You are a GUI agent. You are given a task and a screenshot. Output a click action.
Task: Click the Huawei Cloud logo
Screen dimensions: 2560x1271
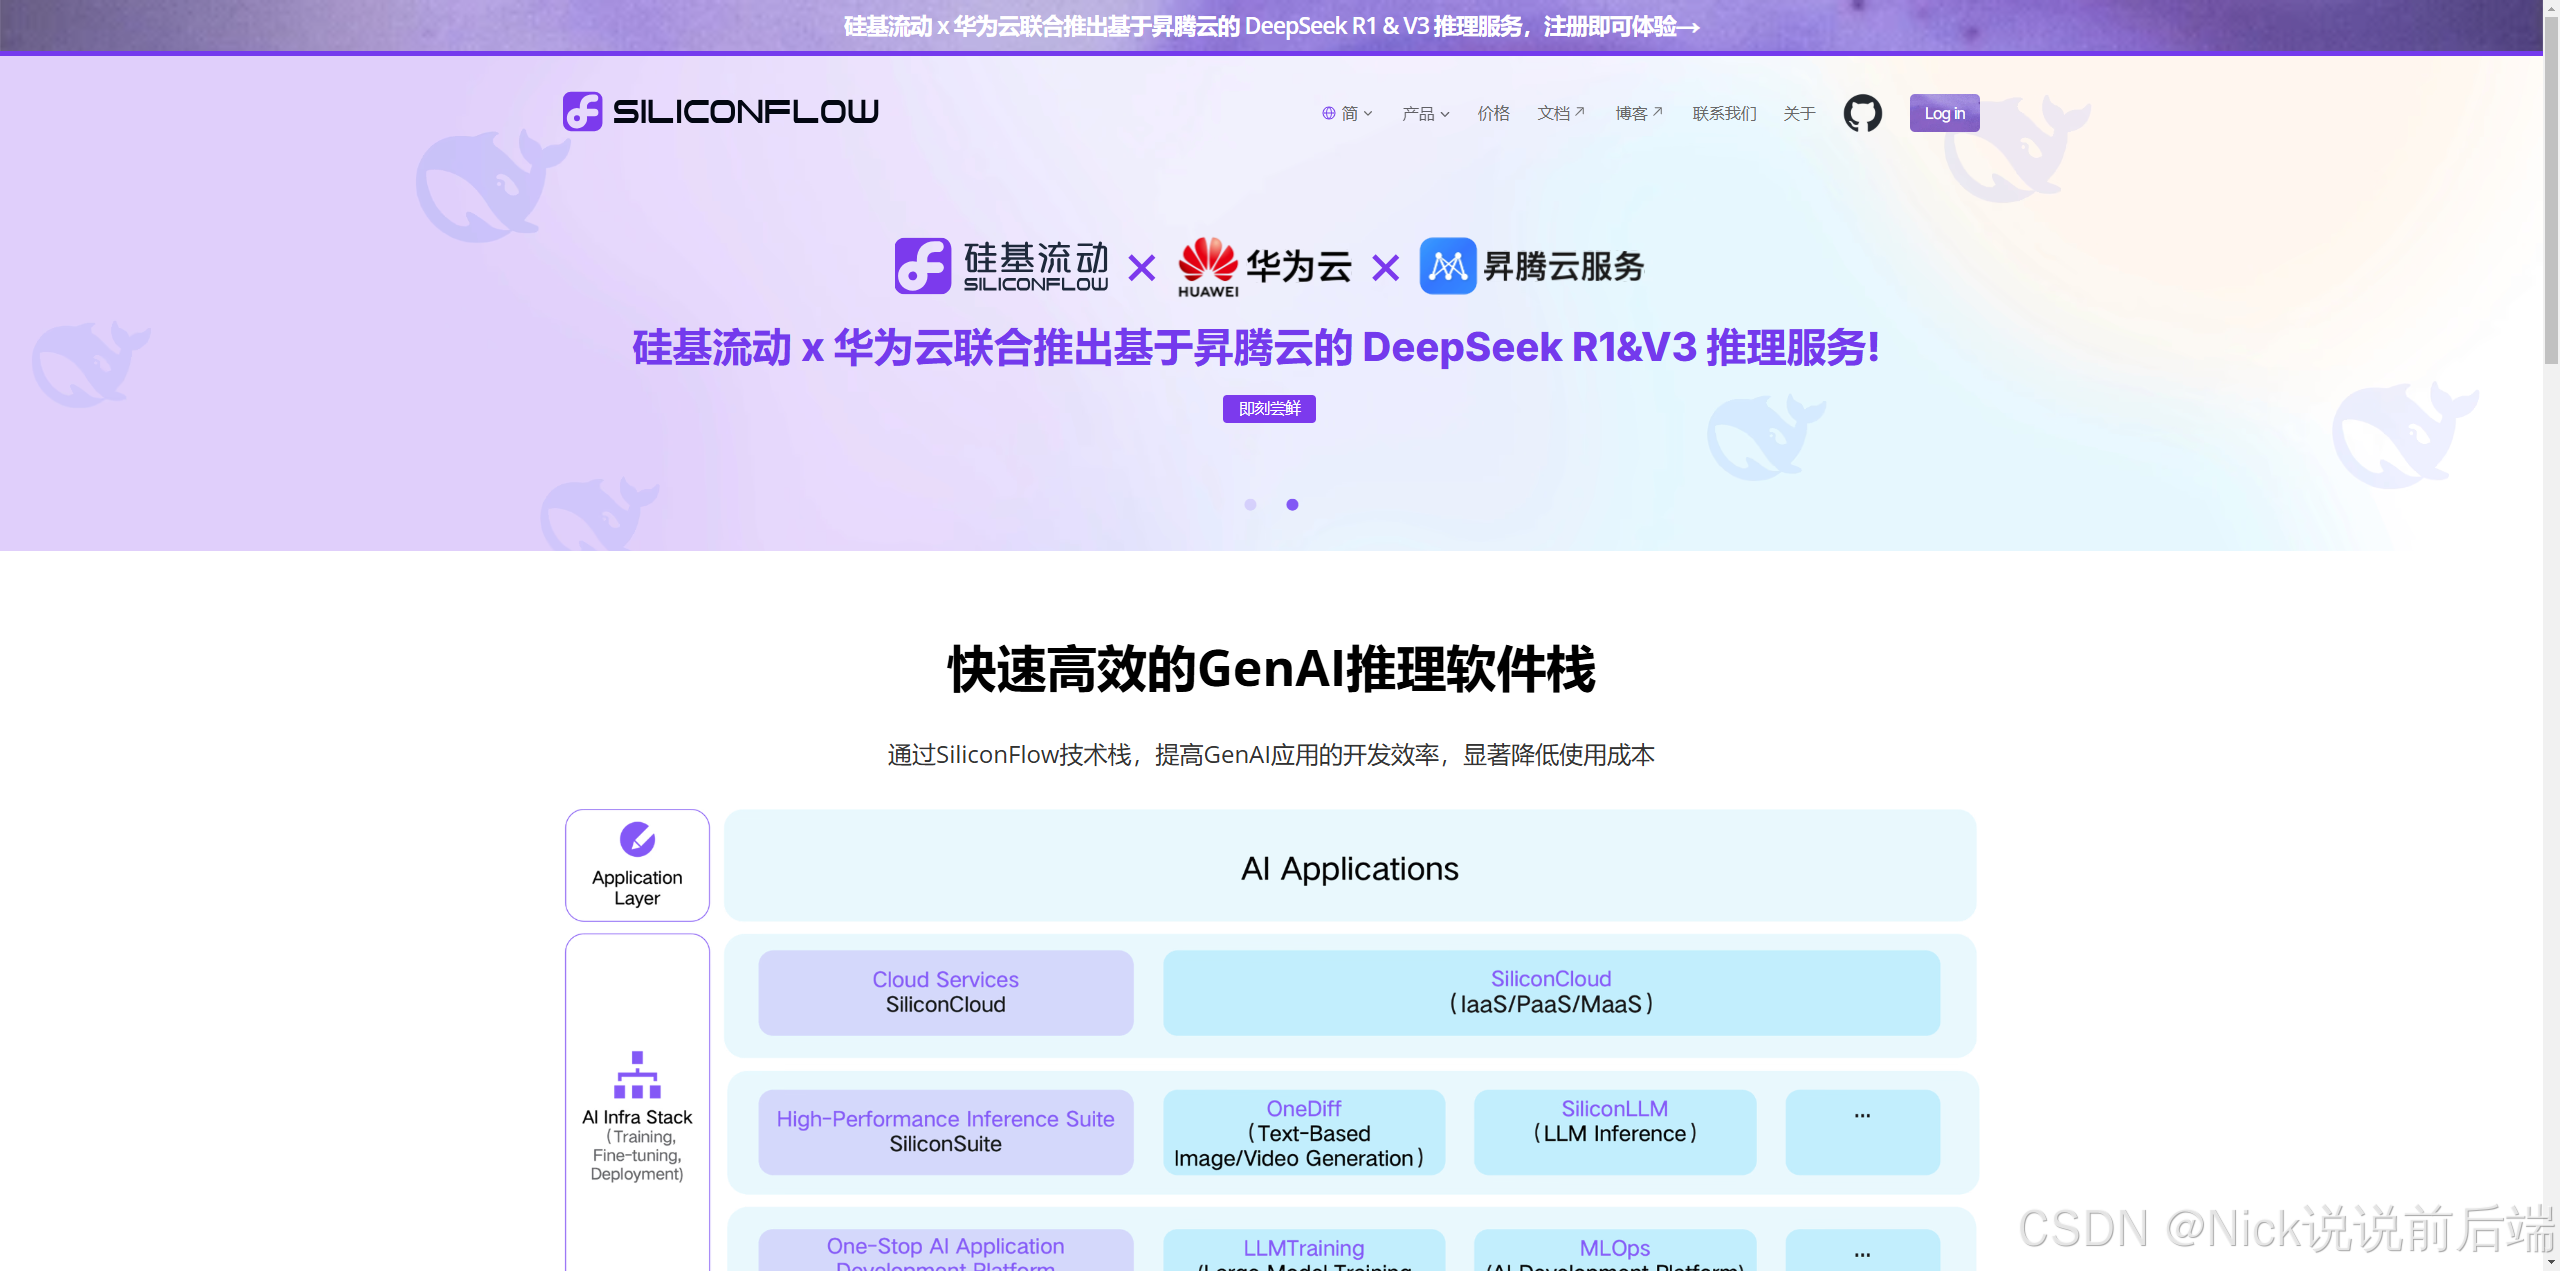(1264, 267)
